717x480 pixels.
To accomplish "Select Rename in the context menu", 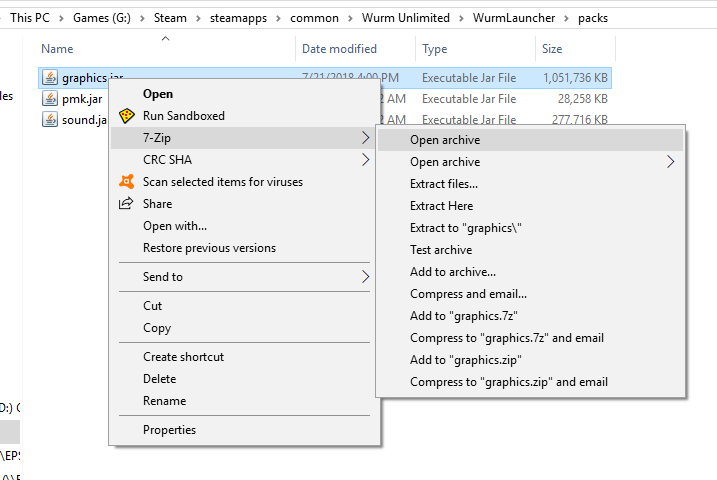I will pyautogui.click(x=245, y=400).
